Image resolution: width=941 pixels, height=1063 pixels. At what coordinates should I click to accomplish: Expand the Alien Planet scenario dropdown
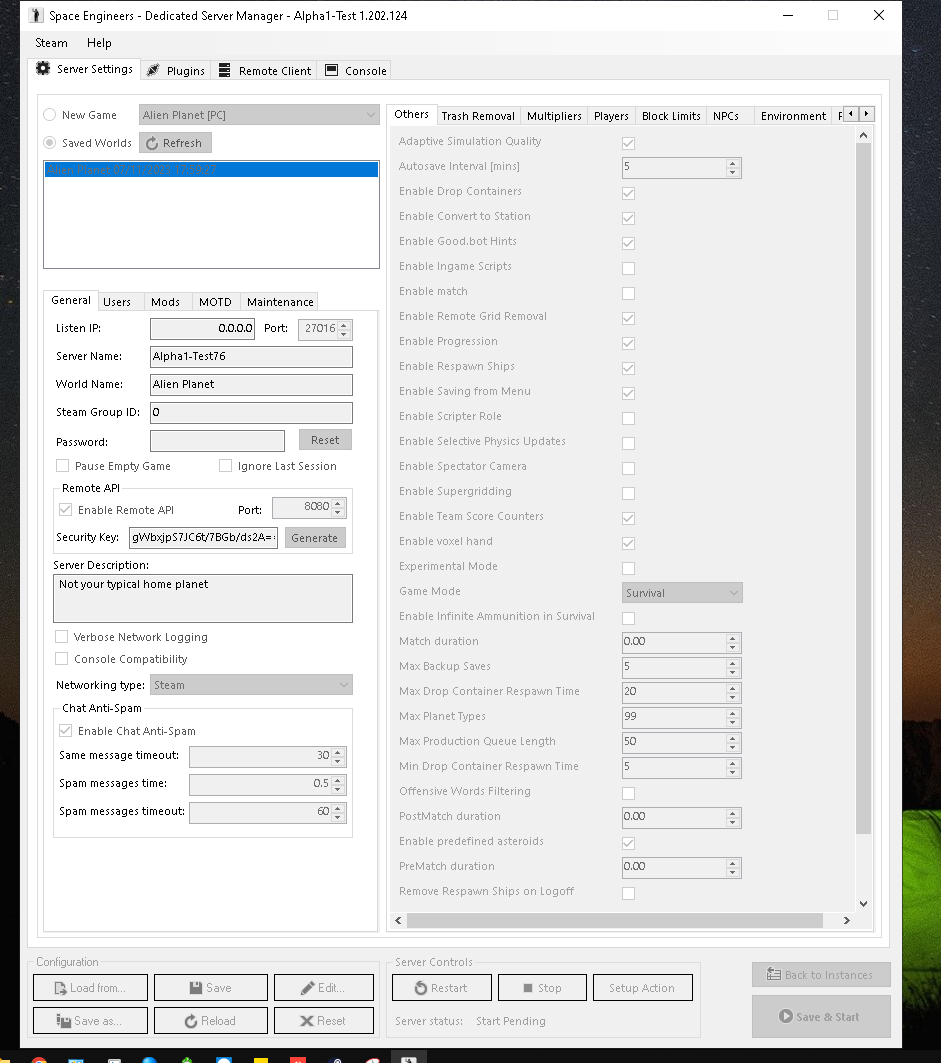258,115
